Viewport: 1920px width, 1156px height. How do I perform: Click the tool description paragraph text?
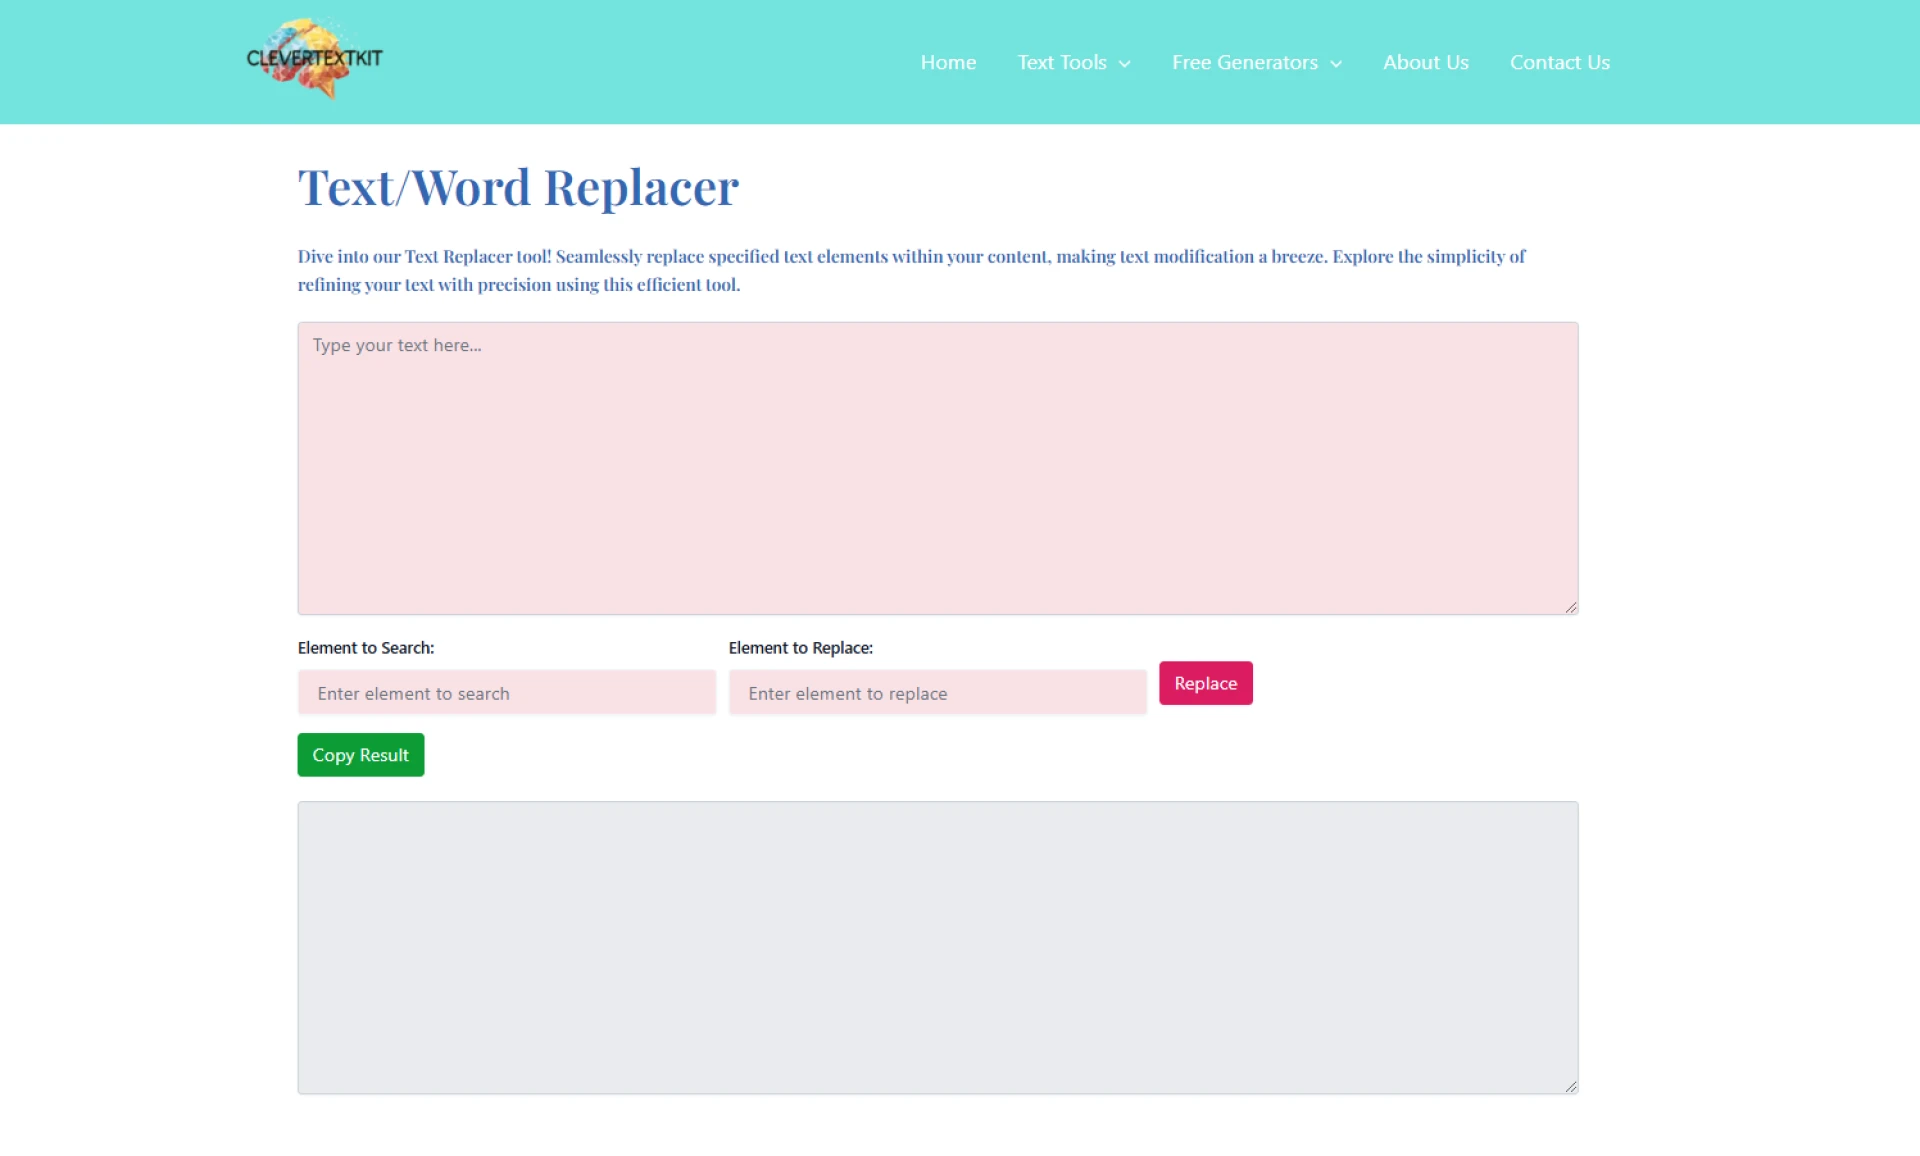910,270
